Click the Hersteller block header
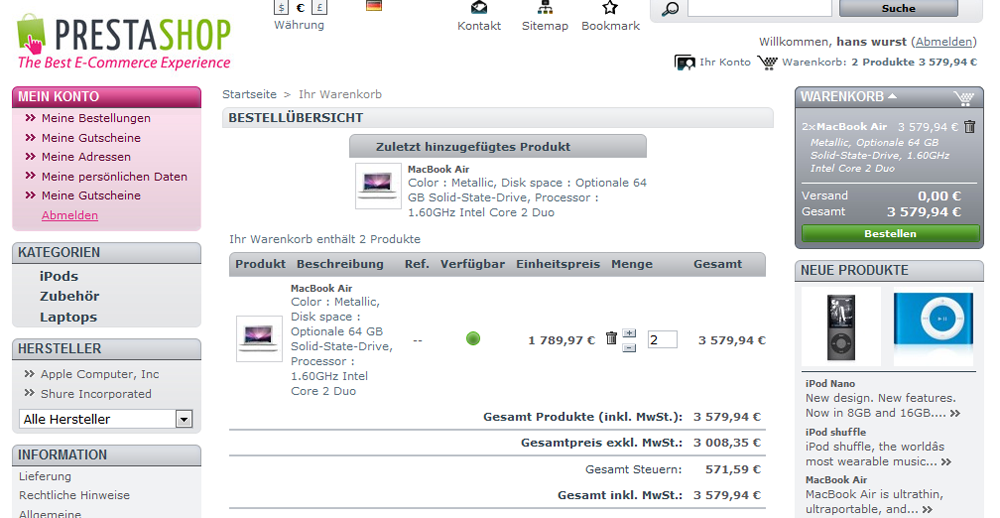Image resolution: width=1000 pixels, height=518 pixels. point(107,349)
